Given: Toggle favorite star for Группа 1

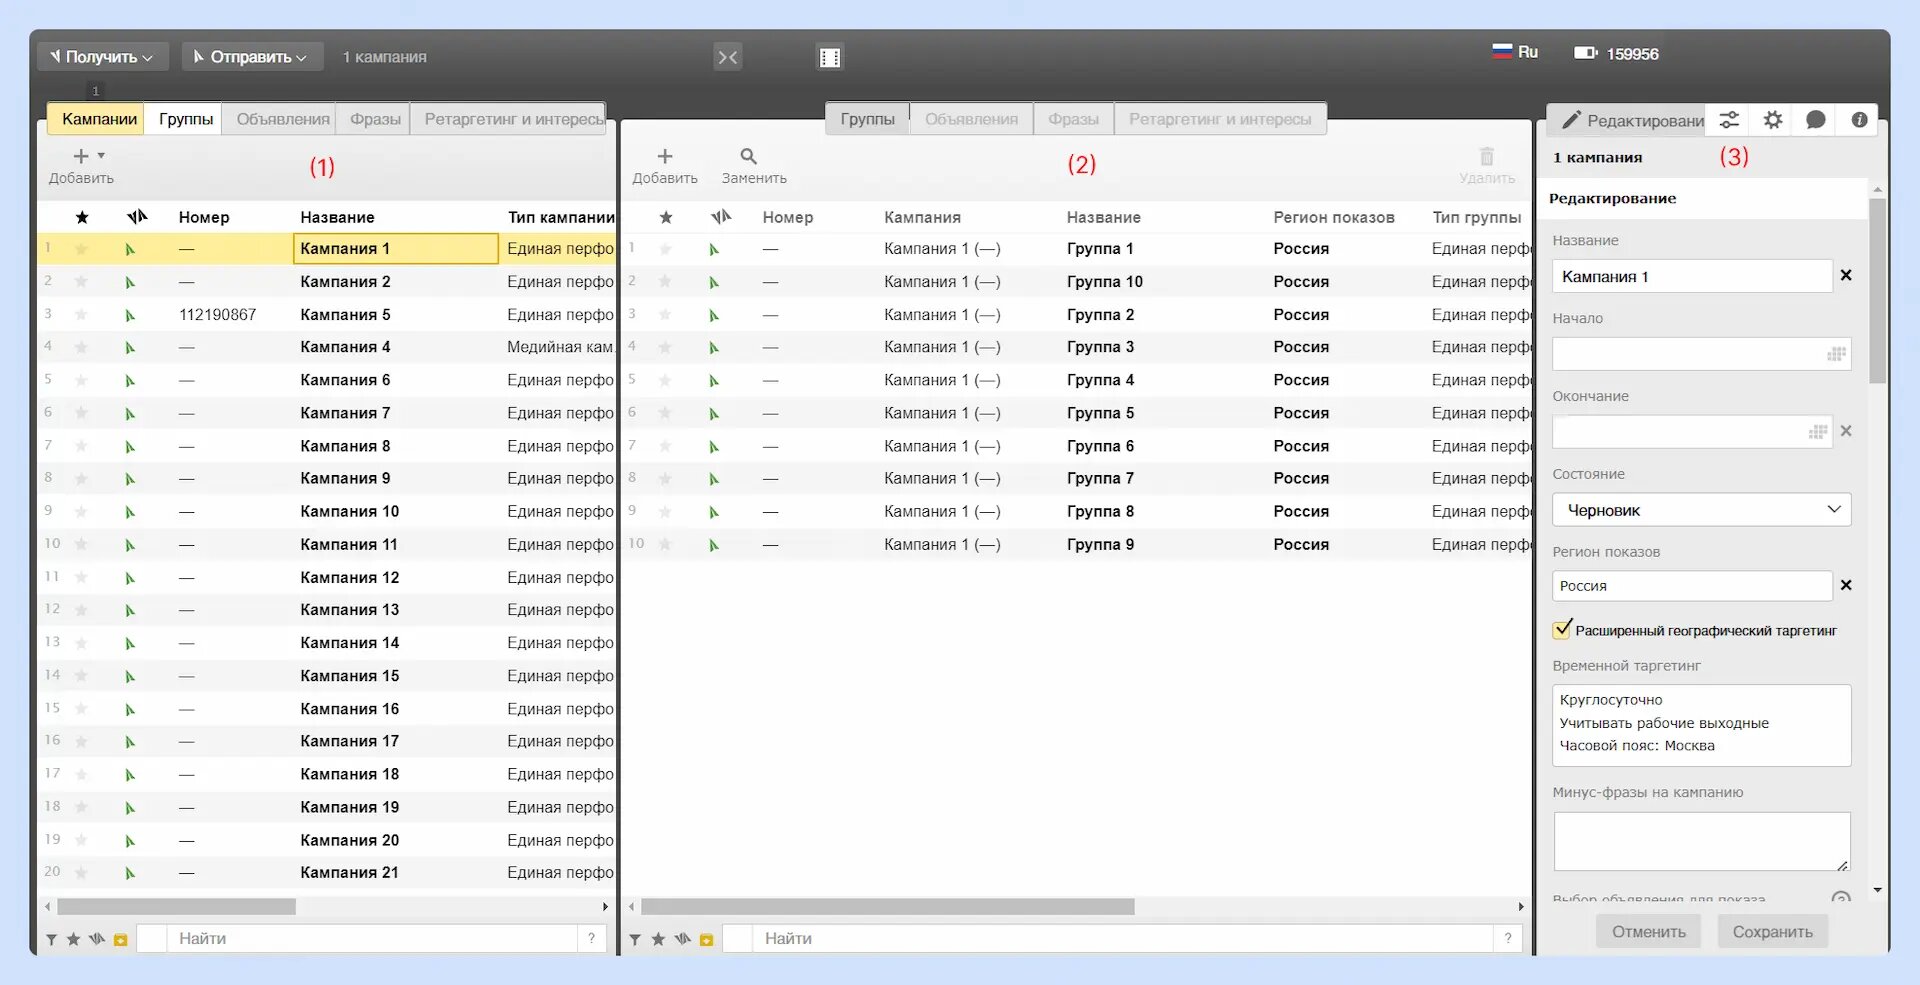Looking at the screenshot, I should 666,249.
